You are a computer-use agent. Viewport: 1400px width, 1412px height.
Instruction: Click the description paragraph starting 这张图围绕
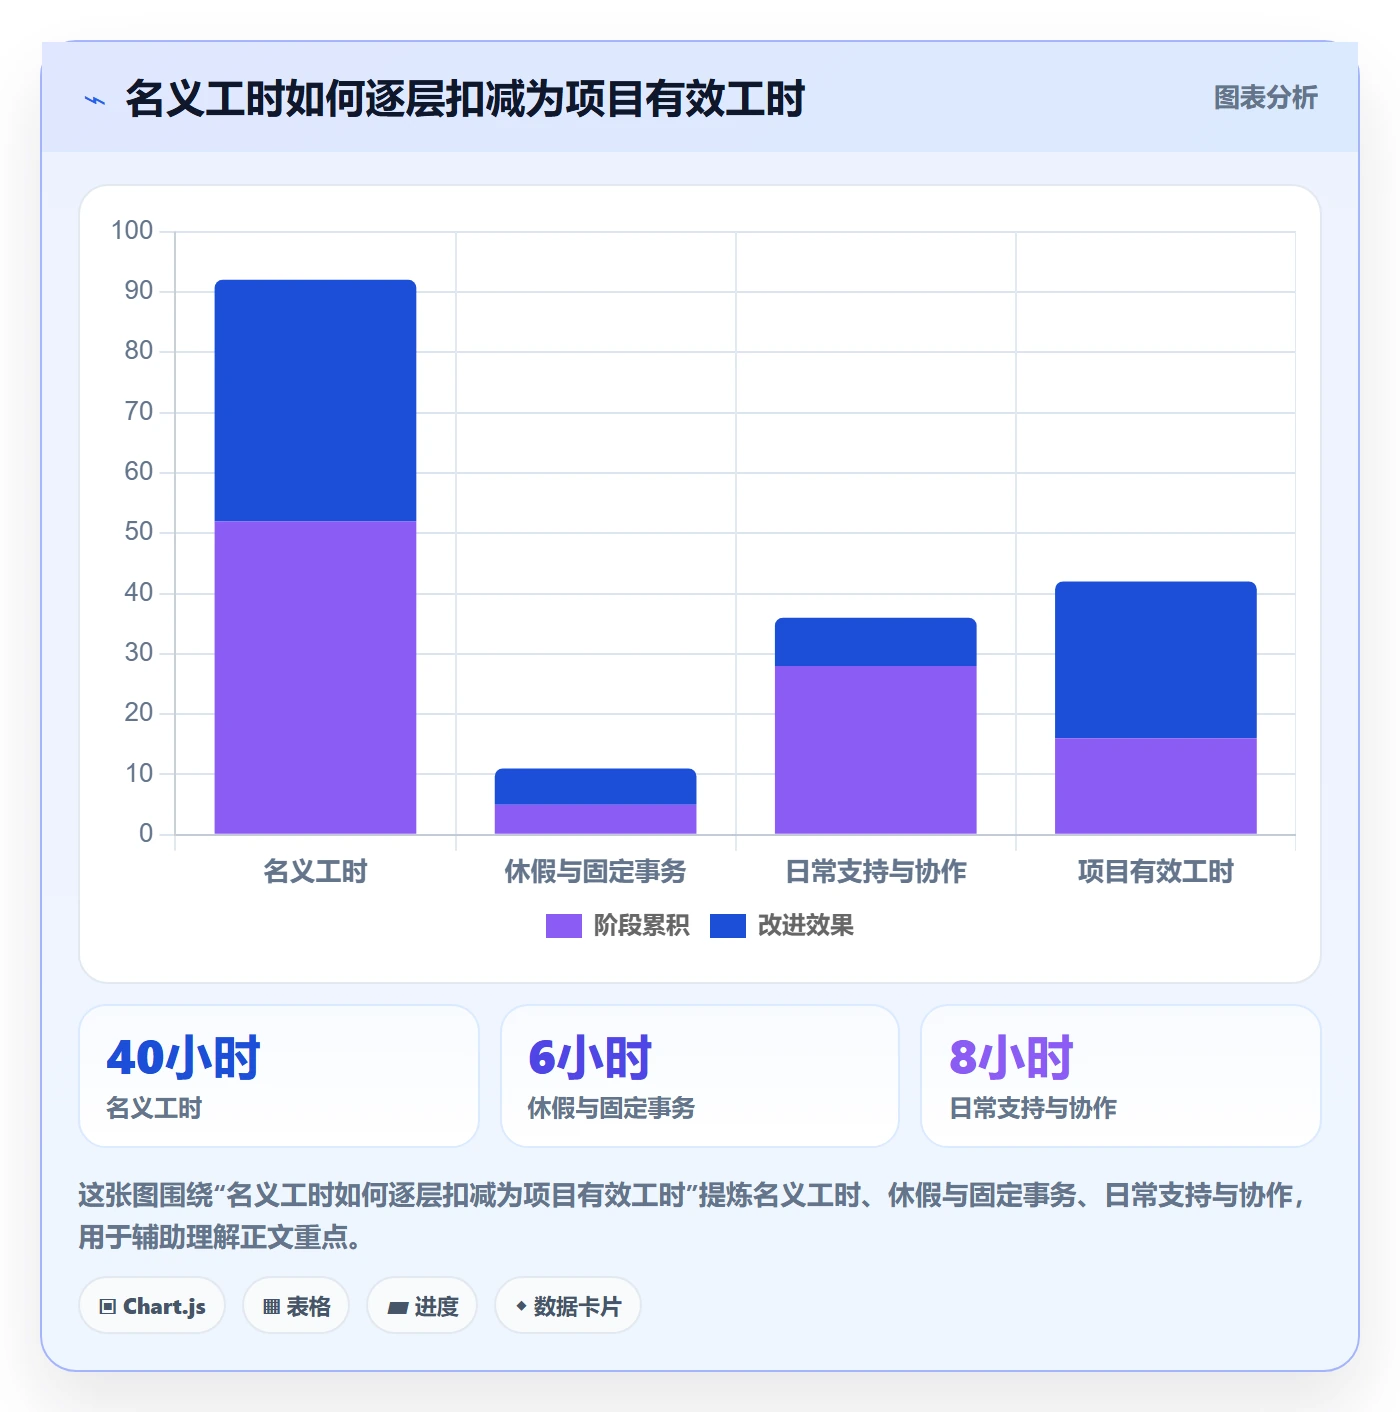coord(693,1216)
